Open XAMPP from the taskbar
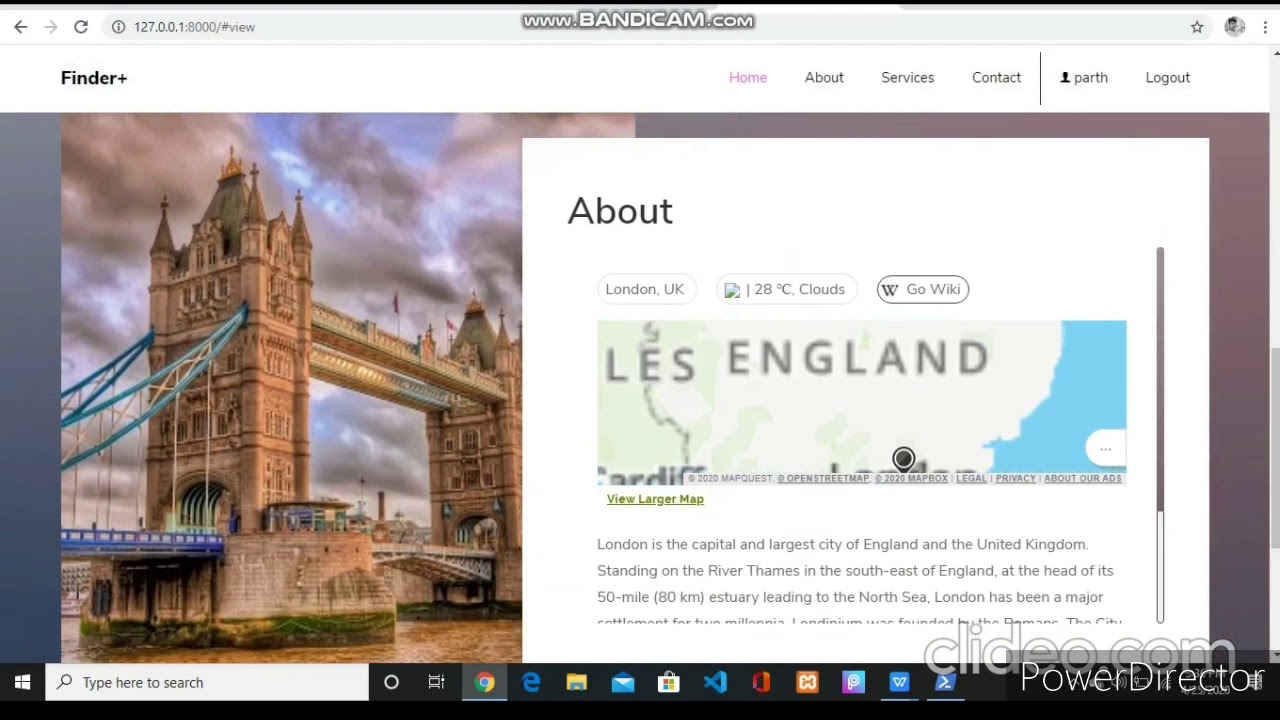The image size is (1280, 720). (807, 682)
